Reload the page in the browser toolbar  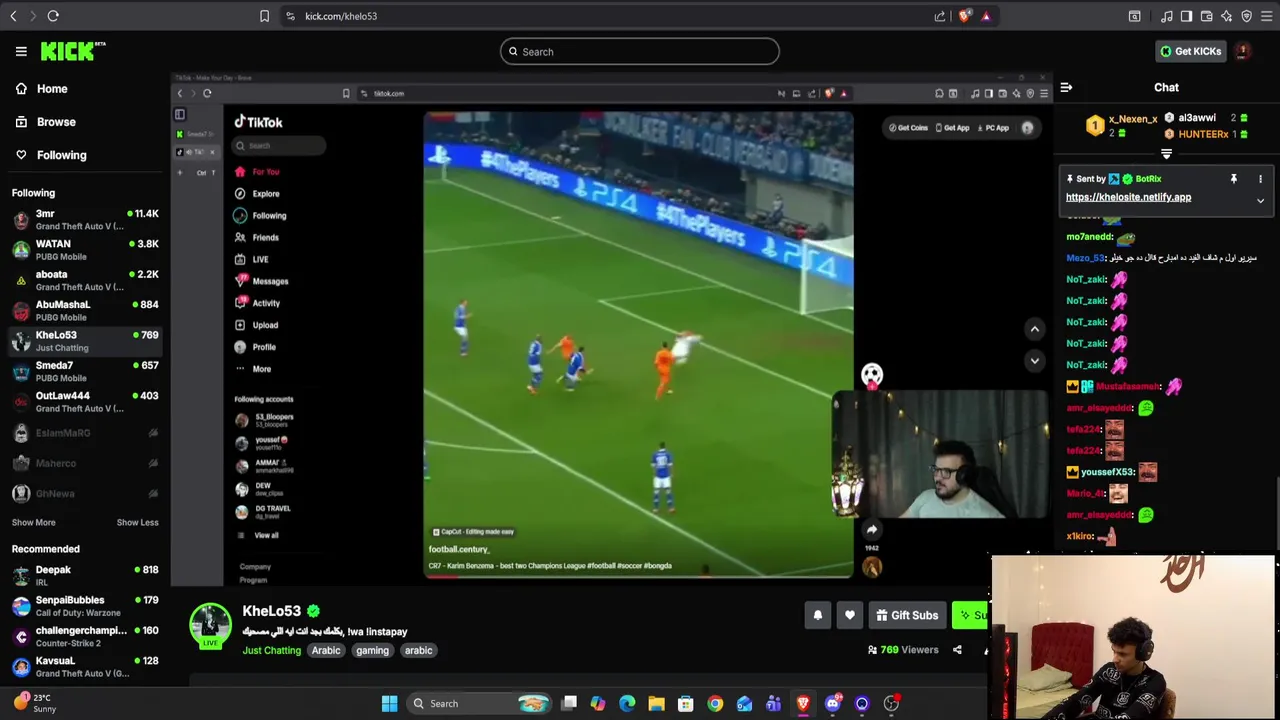53,16
